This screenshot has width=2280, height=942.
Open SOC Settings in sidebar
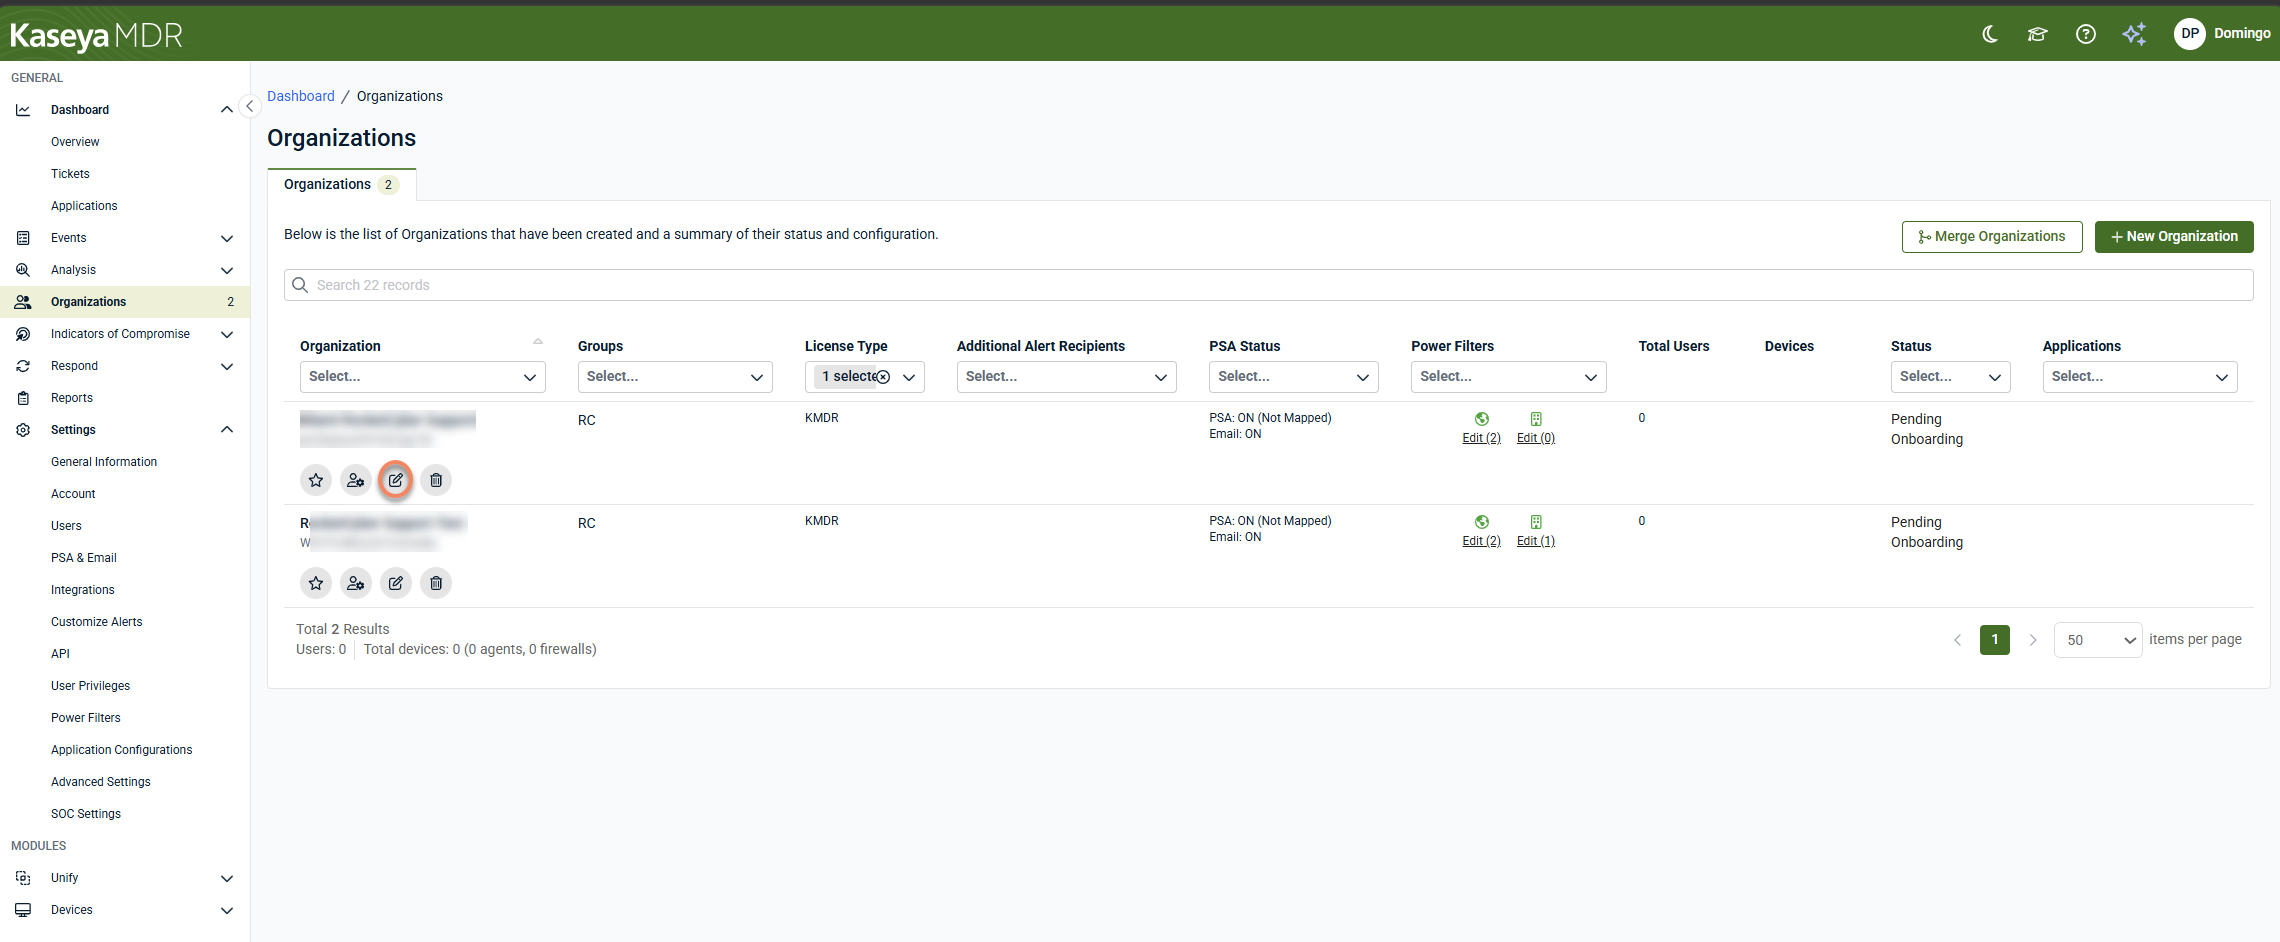(x=86, y=814)
